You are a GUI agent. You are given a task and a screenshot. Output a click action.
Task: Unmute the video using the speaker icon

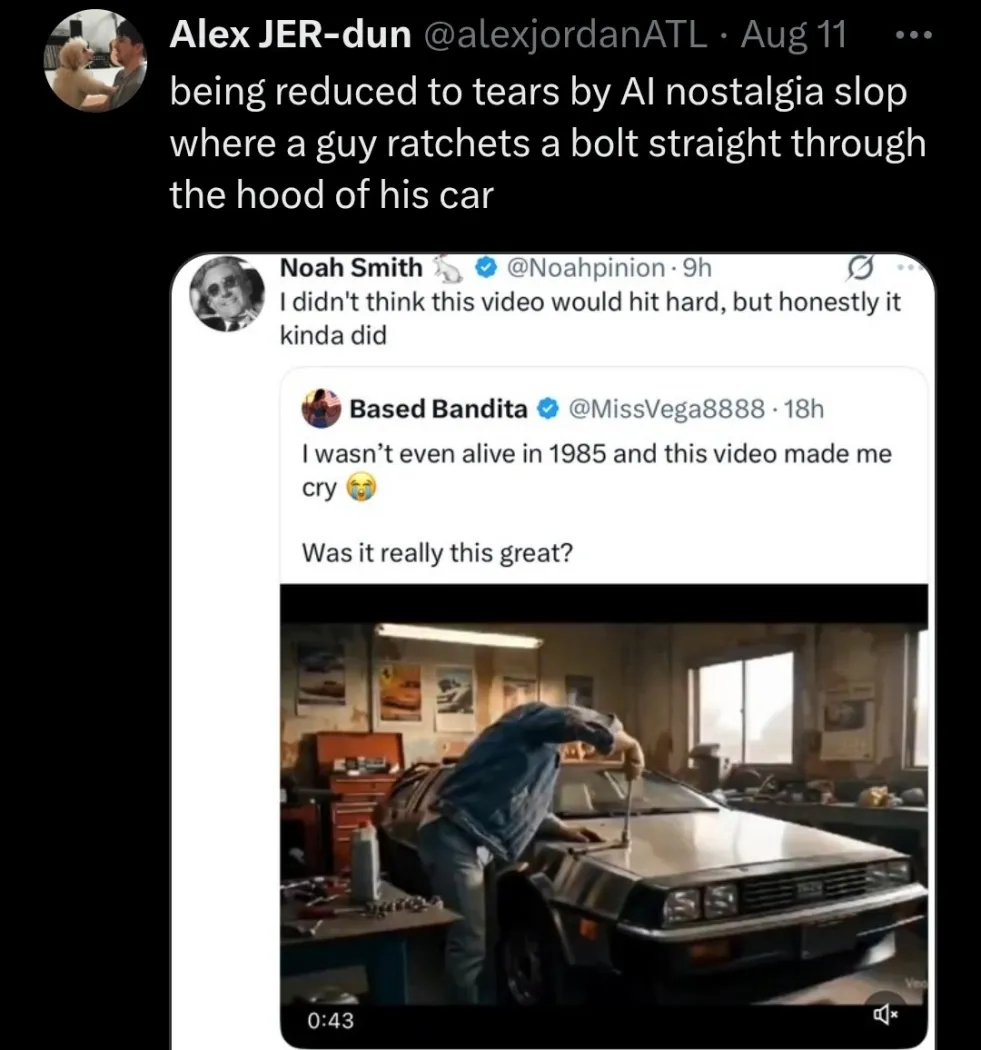pyautogui.click(x=885, y=1015)
